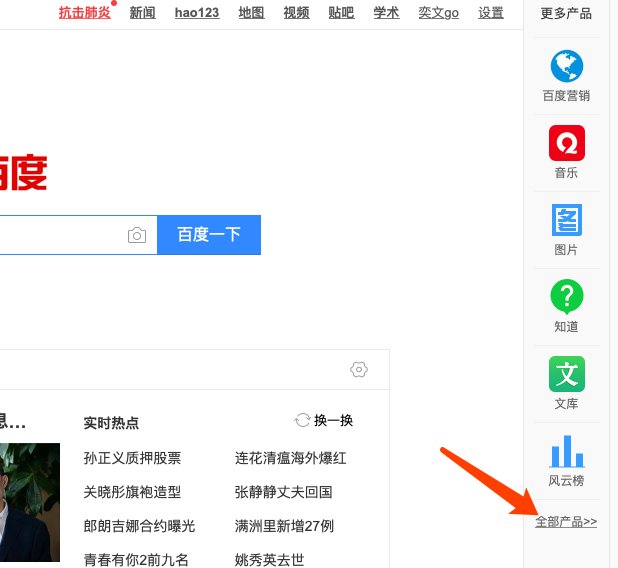Open the 奕文go account link
618x568 pixels.
439,13
